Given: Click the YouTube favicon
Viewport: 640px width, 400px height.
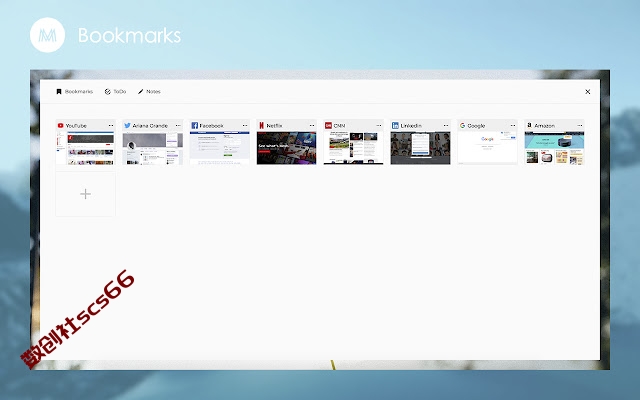Looking at the screenshot, I should (x=60, y=125).
